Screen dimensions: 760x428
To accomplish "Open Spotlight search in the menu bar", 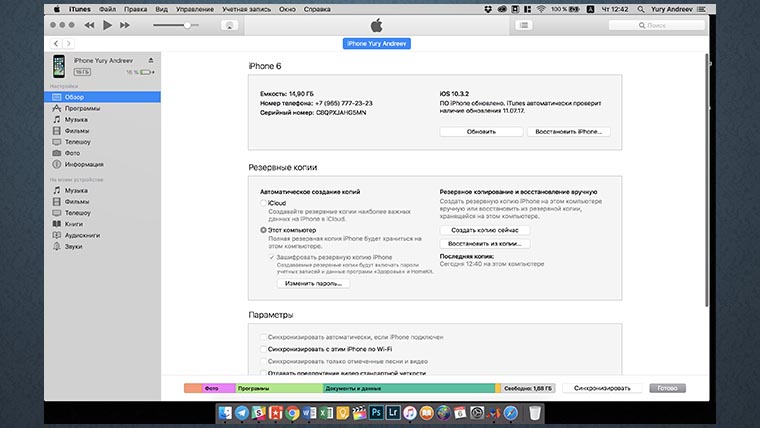I will 641,9.
